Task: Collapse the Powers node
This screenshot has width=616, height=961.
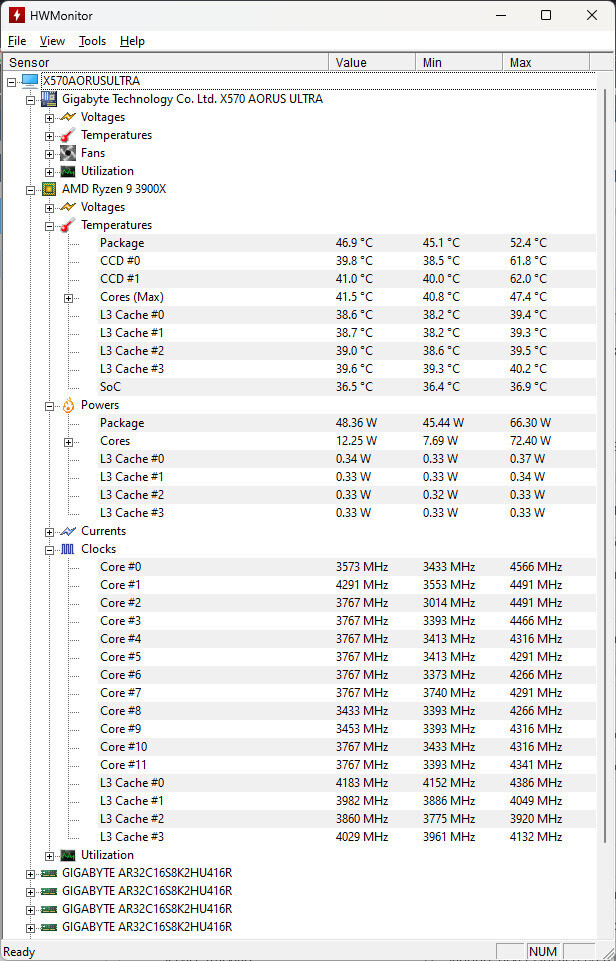Action: point(50,406)
